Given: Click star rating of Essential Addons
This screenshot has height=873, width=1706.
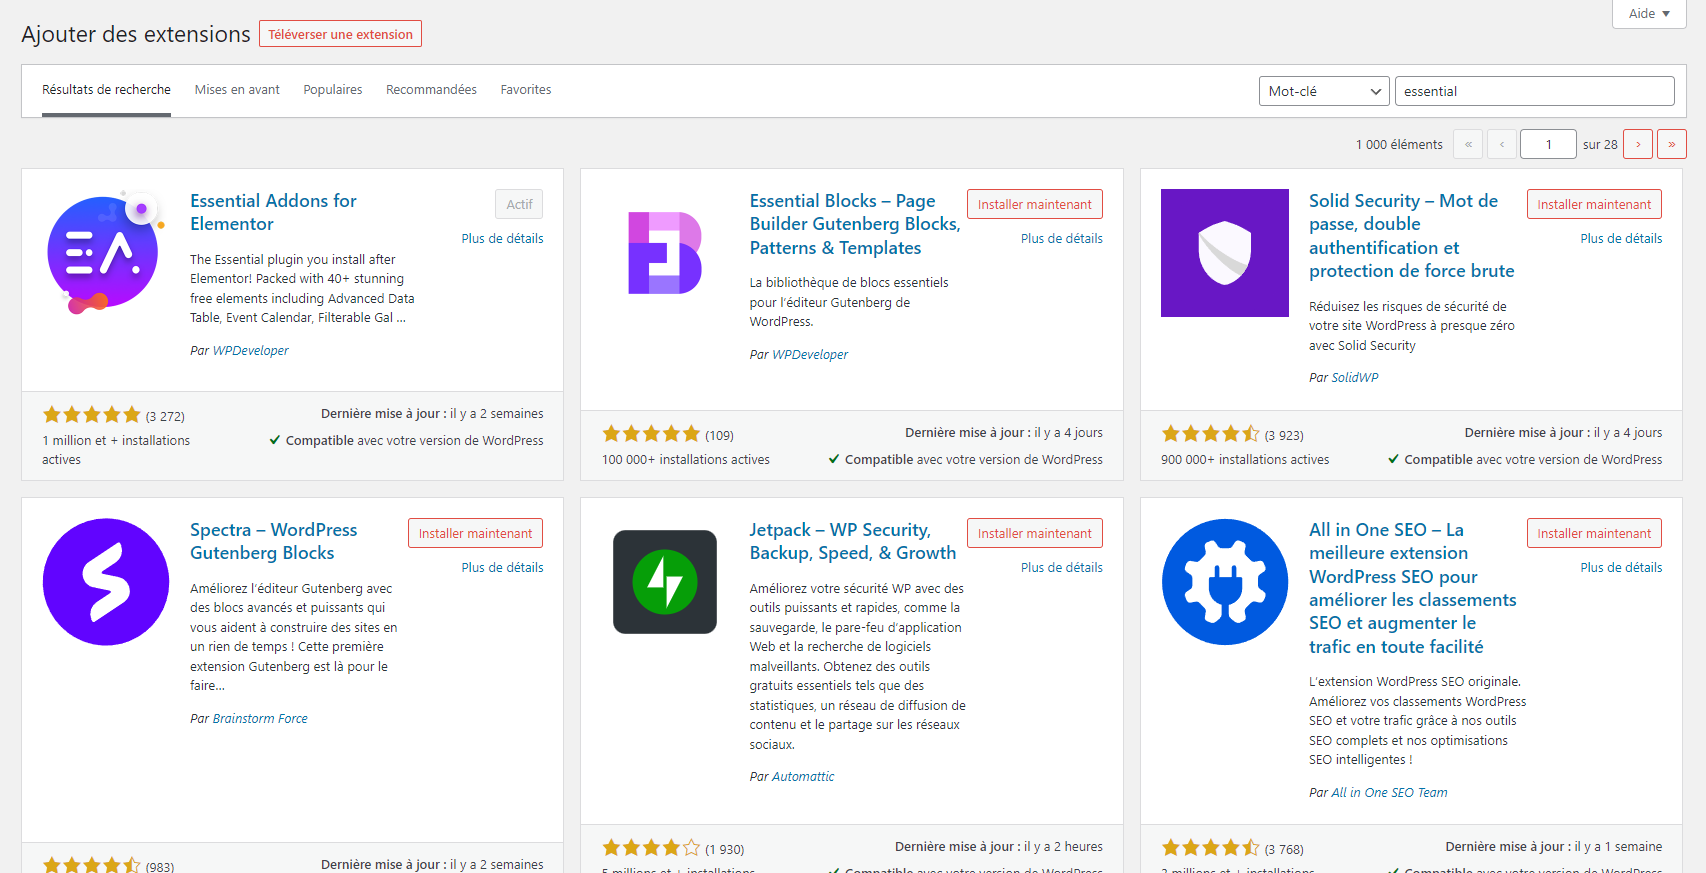Looking at the screenshot, I should point(92,415).
